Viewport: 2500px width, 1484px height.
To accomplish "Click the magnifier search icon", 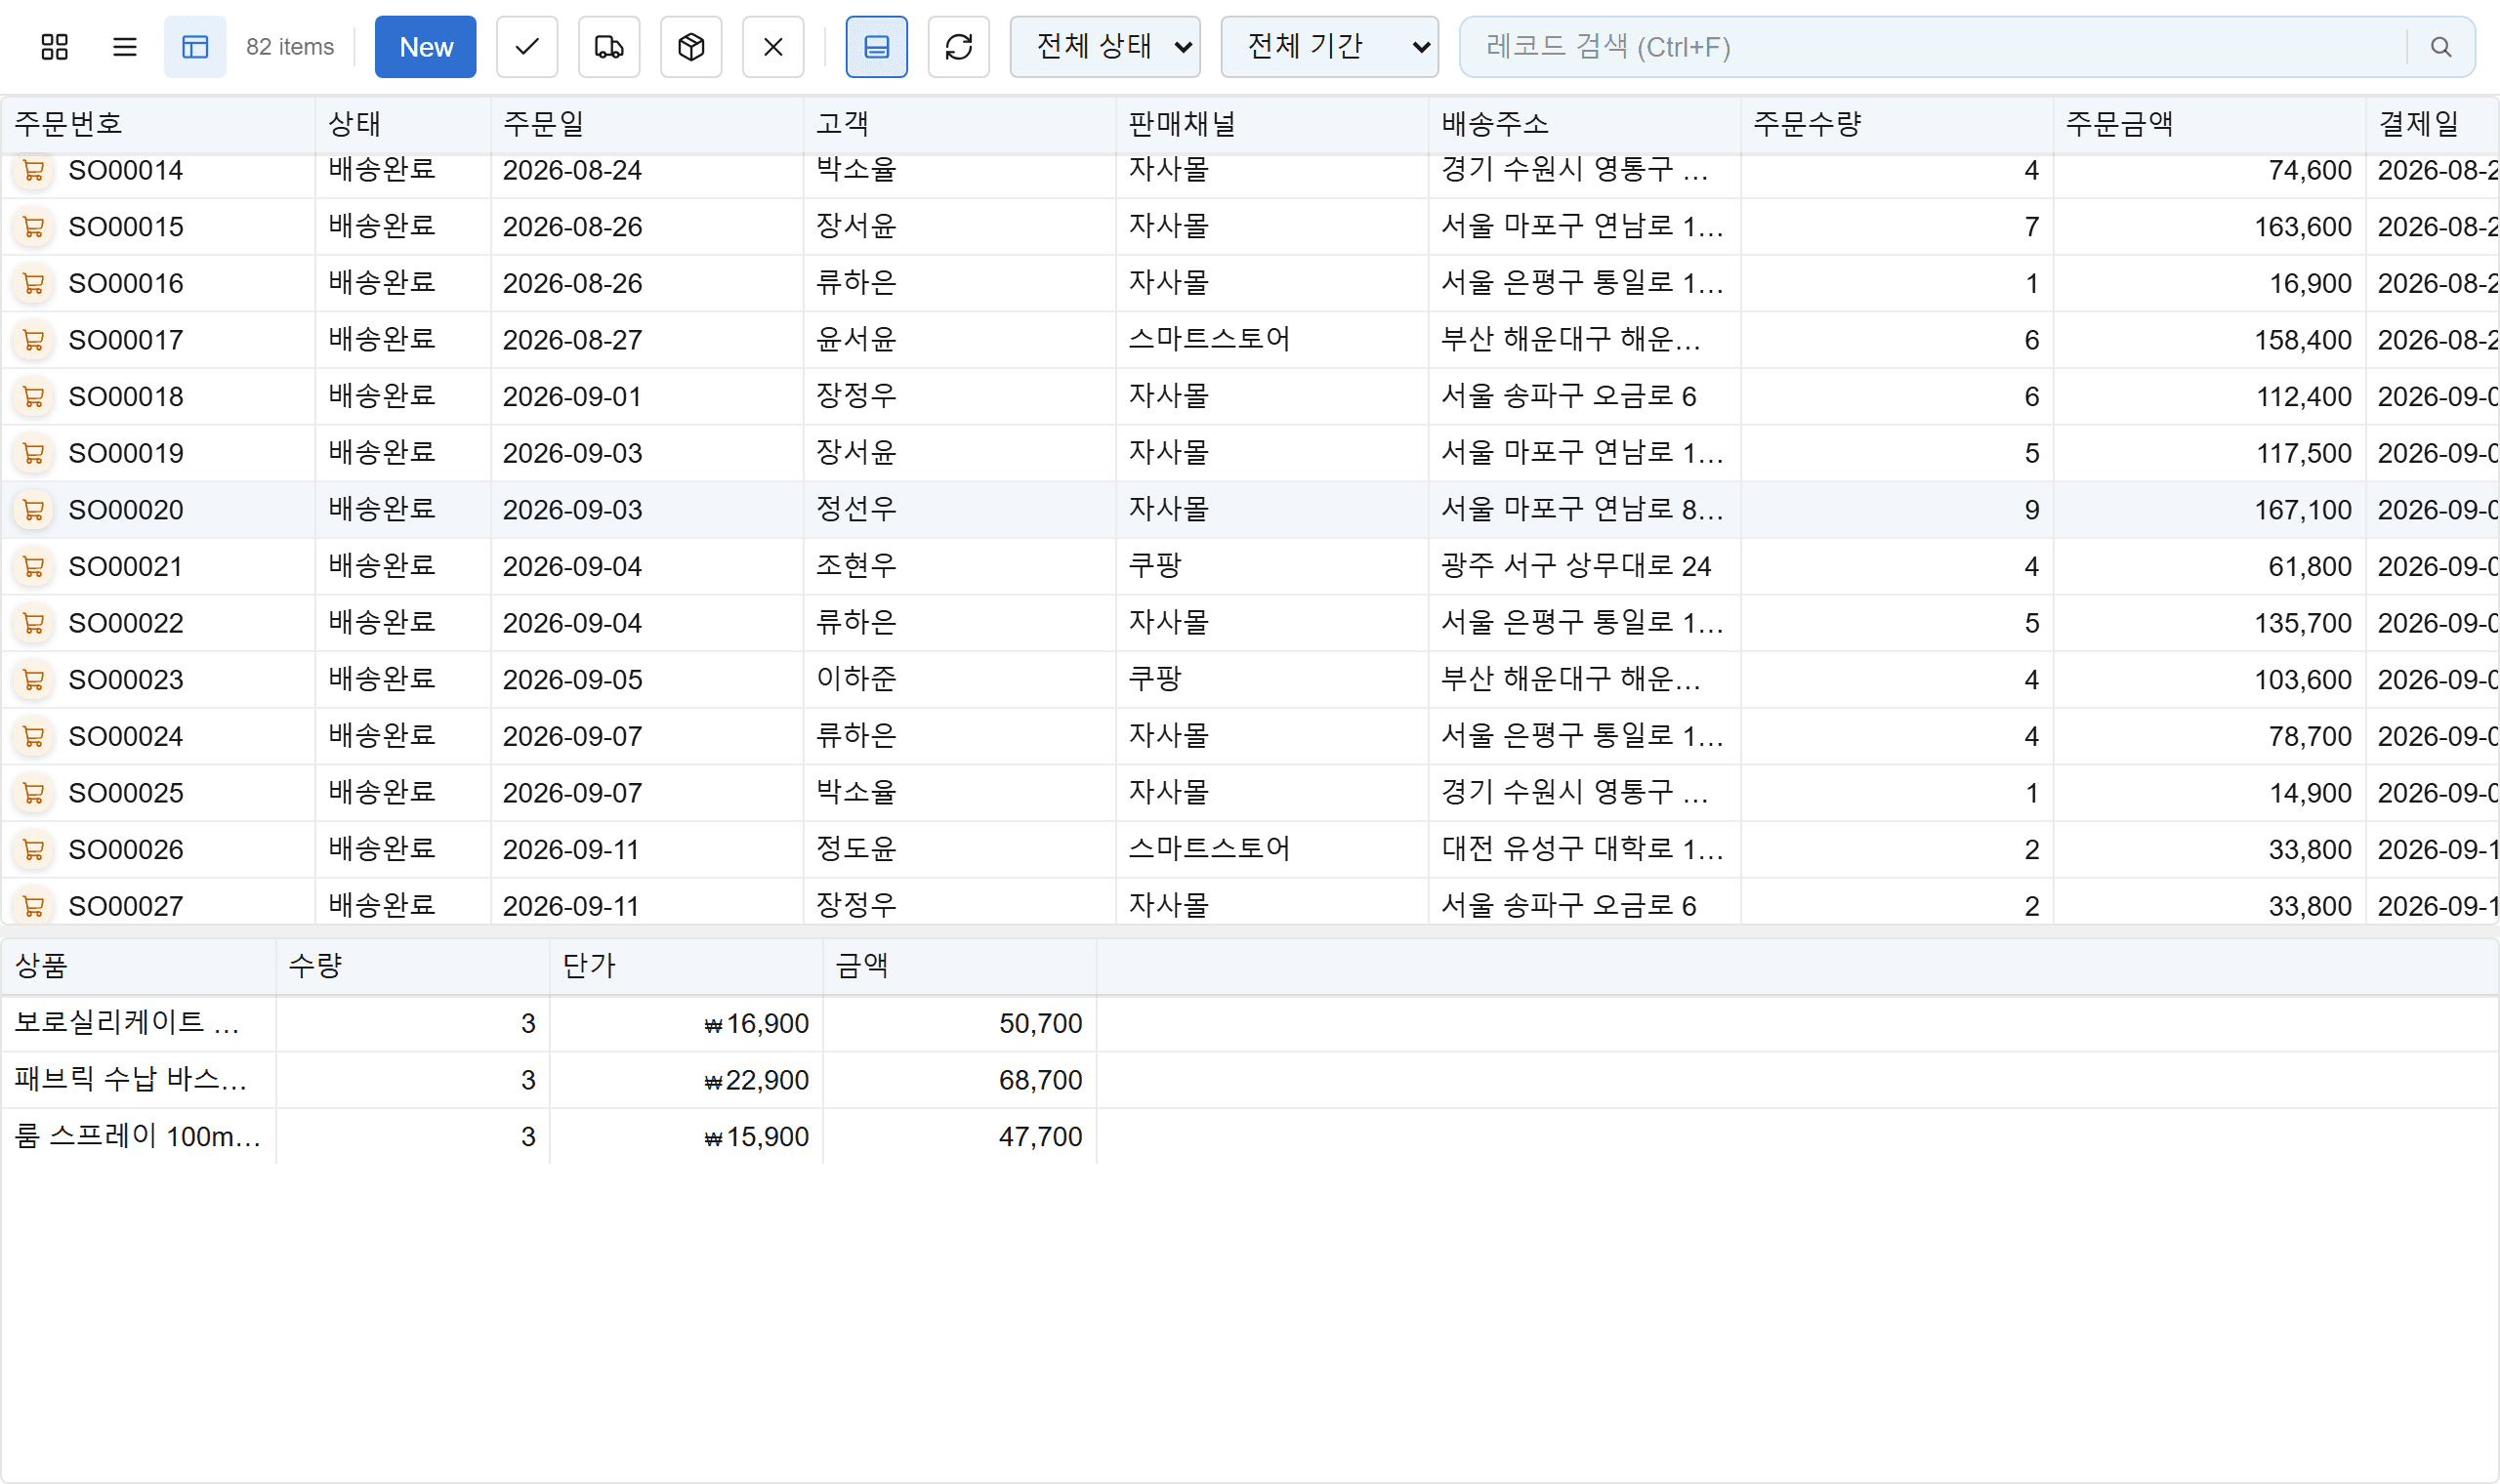I will point(2441,47).
